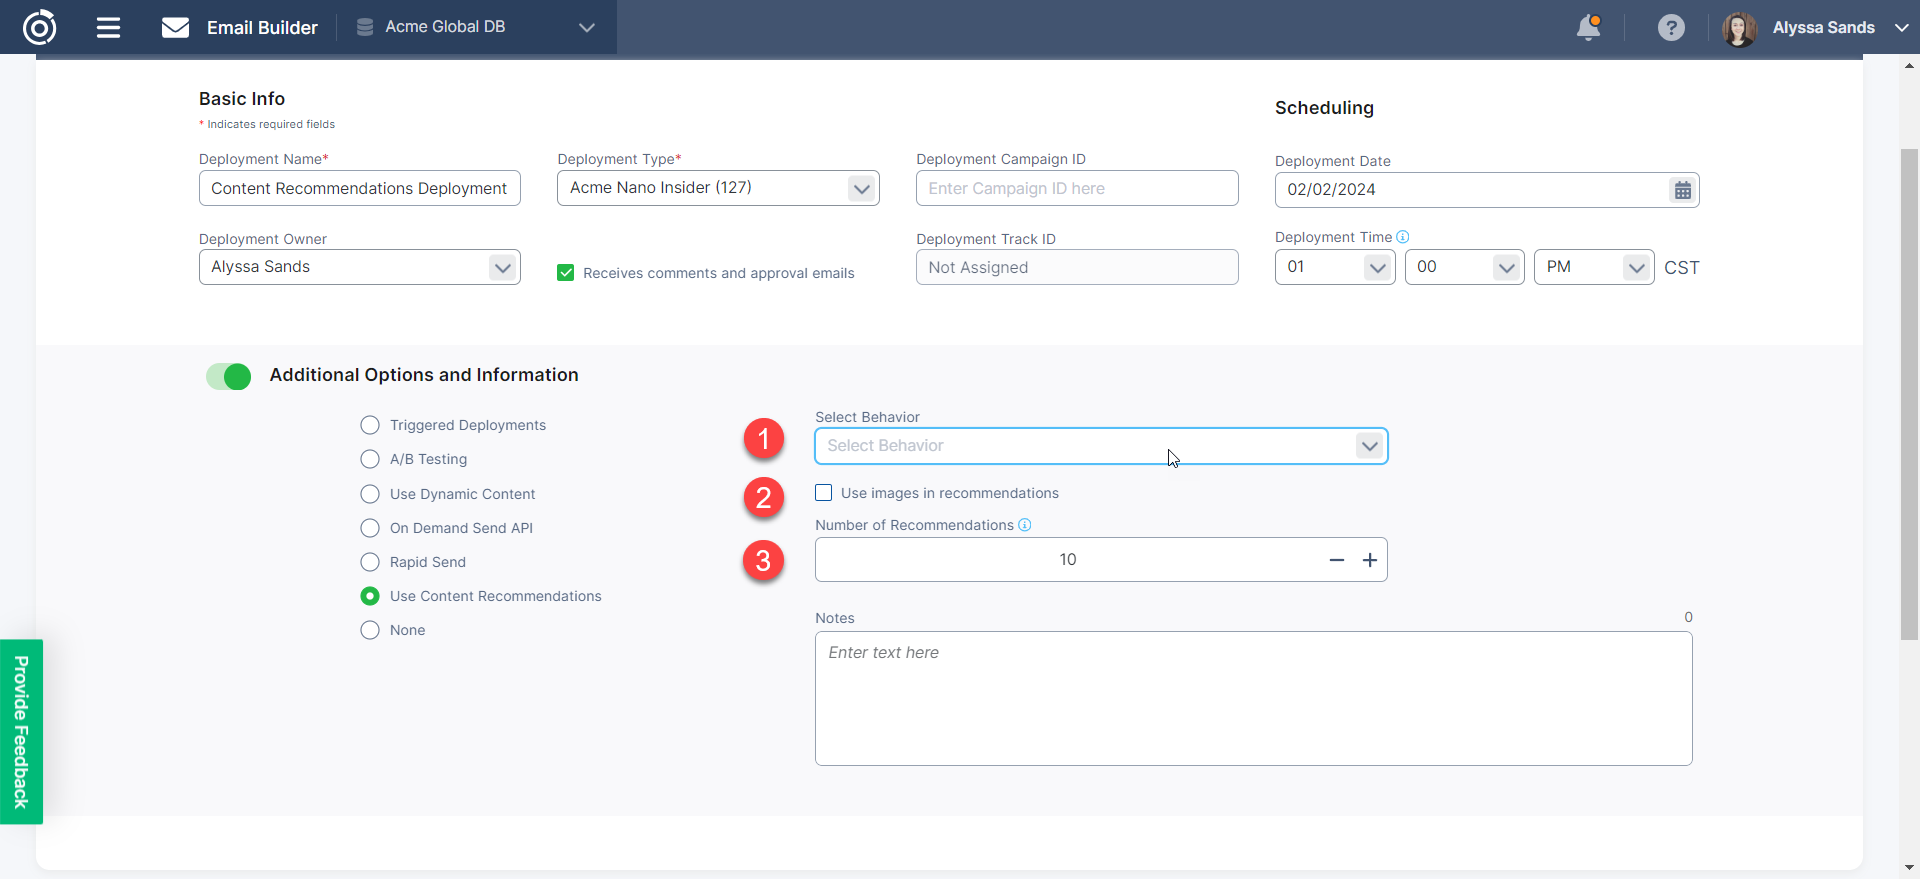The height and width of the screenshot is (879, 1920).
Task: Enable Use images in recommendations checkbox
Action: [823, 493]
